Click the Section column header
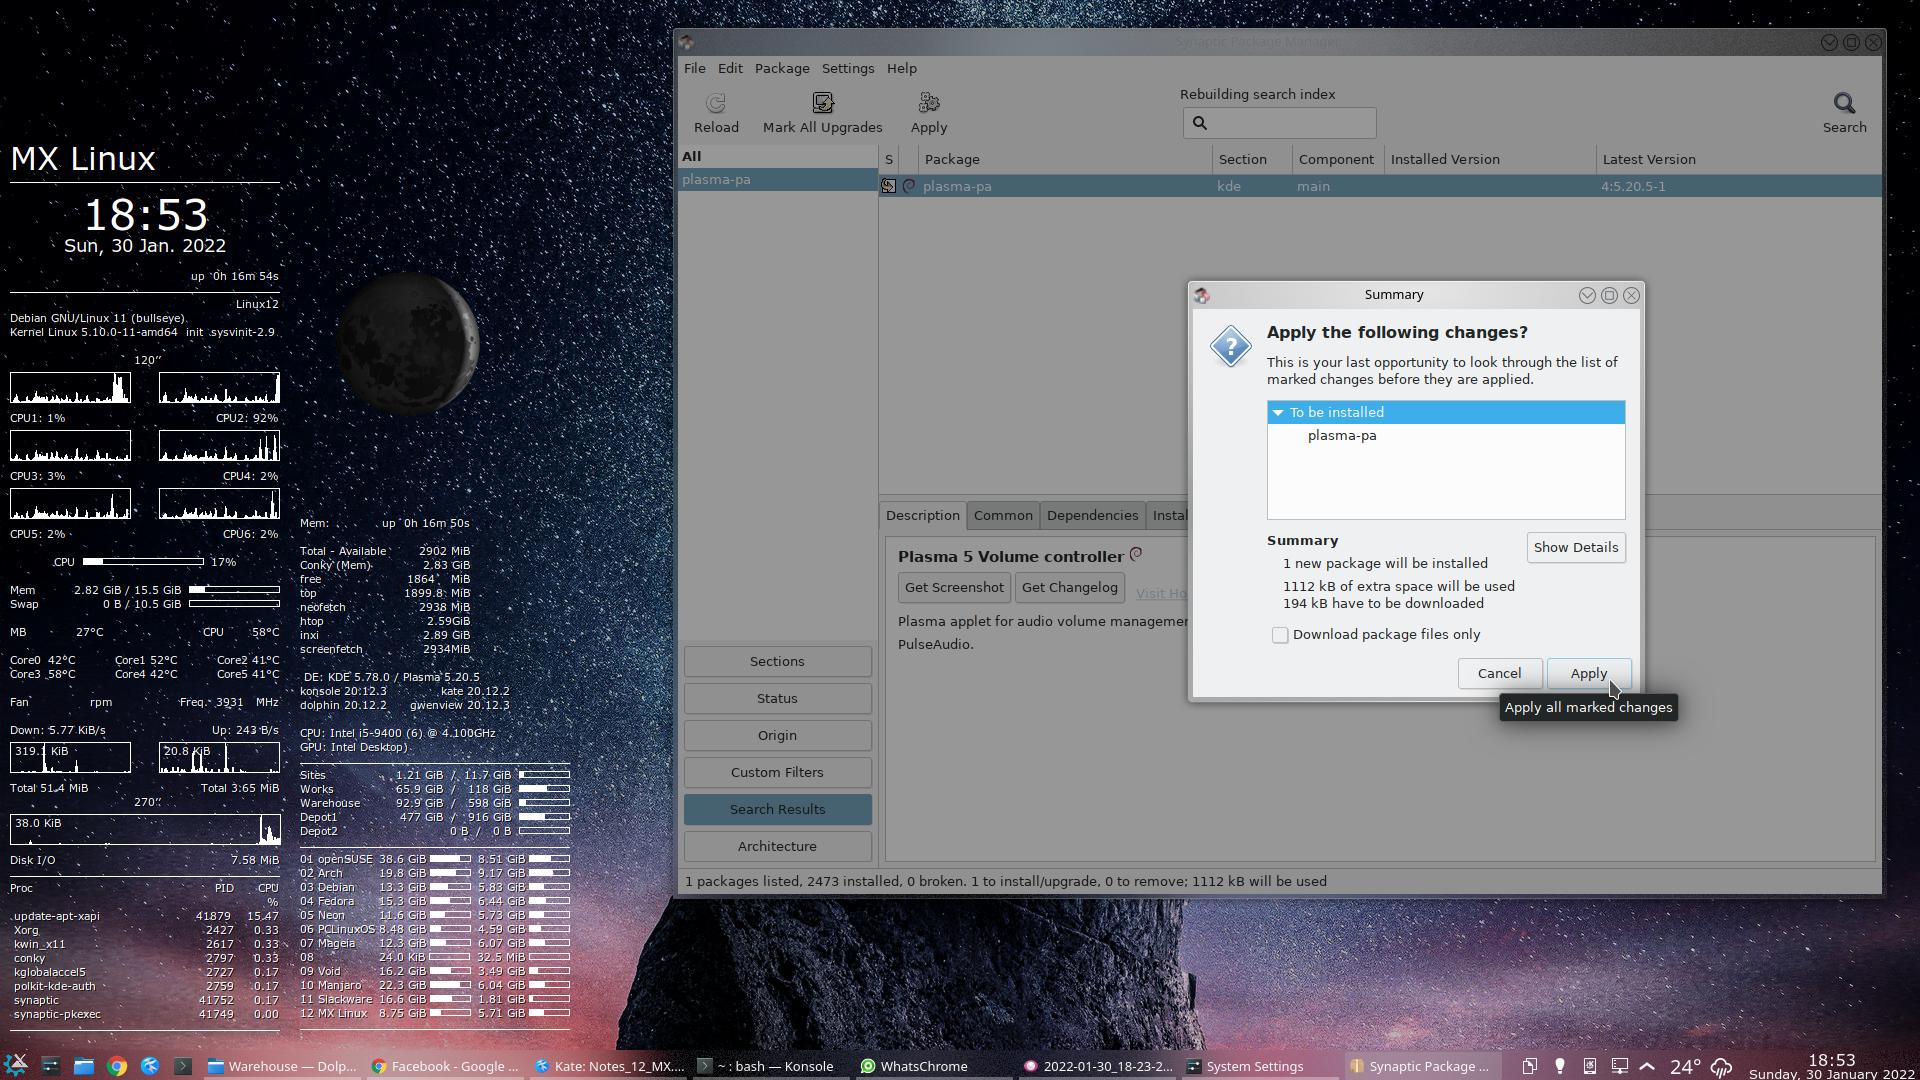This screenshot has height=1080, width=1920. (x=1250, y=159)
